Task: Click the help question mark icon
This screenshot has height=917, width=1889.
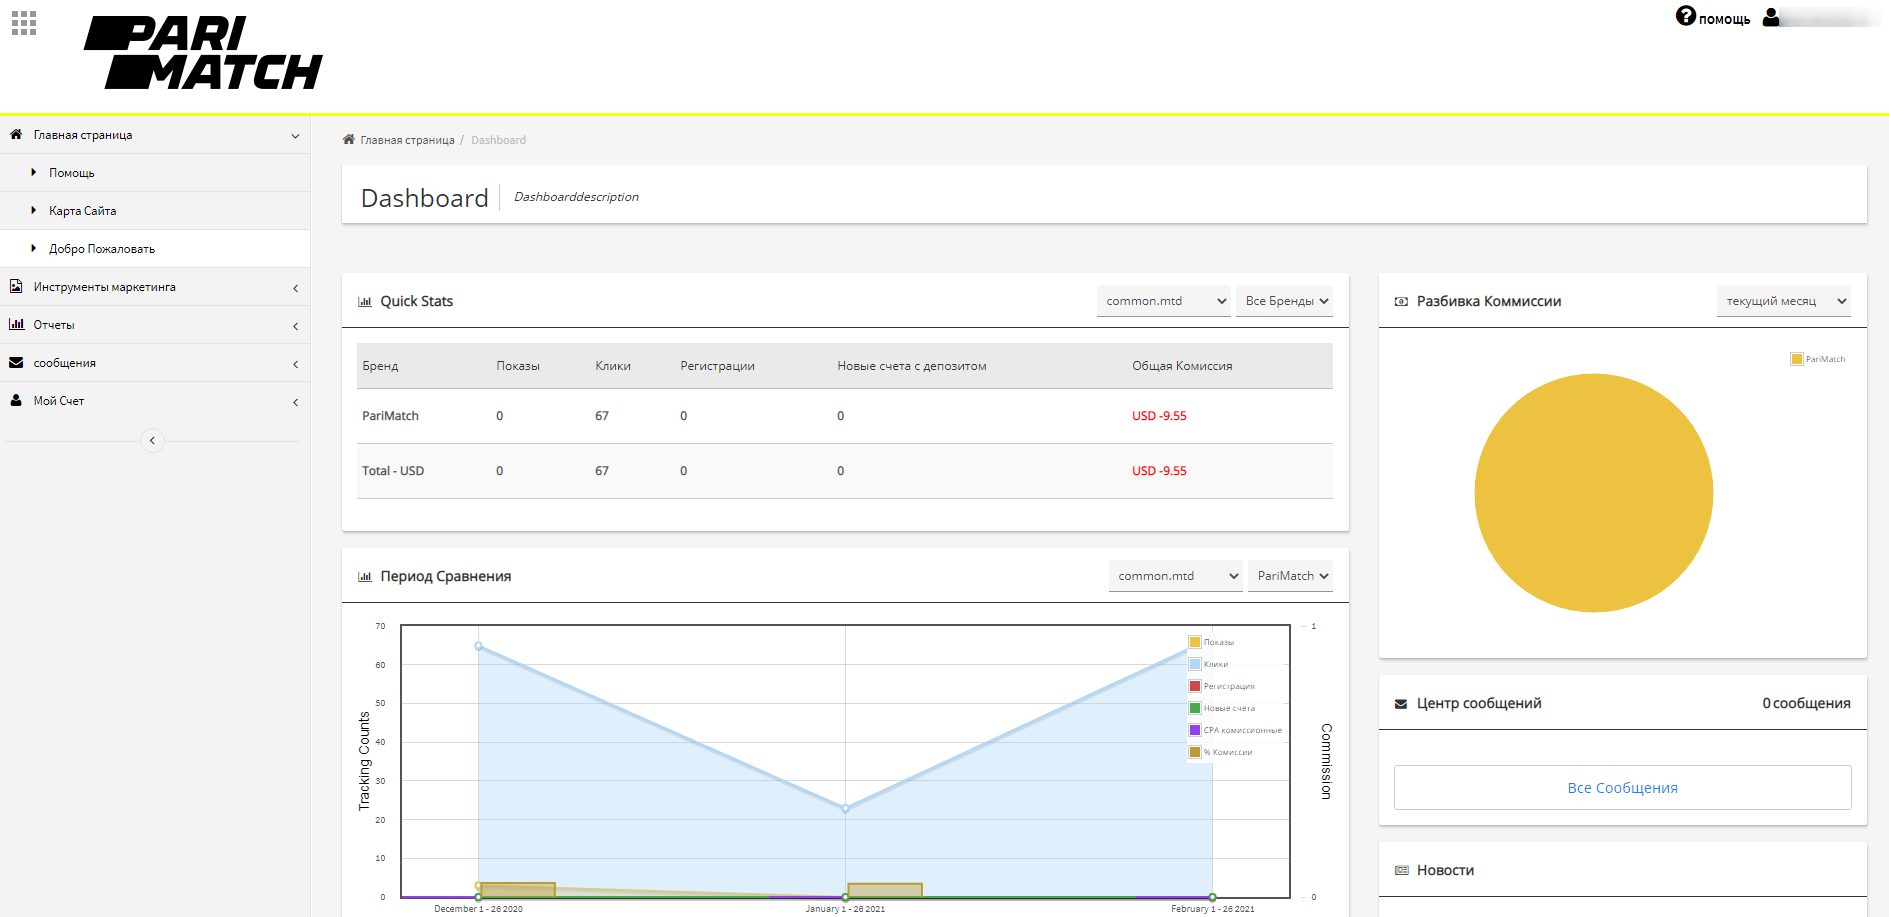Action: pos(1686,16)
